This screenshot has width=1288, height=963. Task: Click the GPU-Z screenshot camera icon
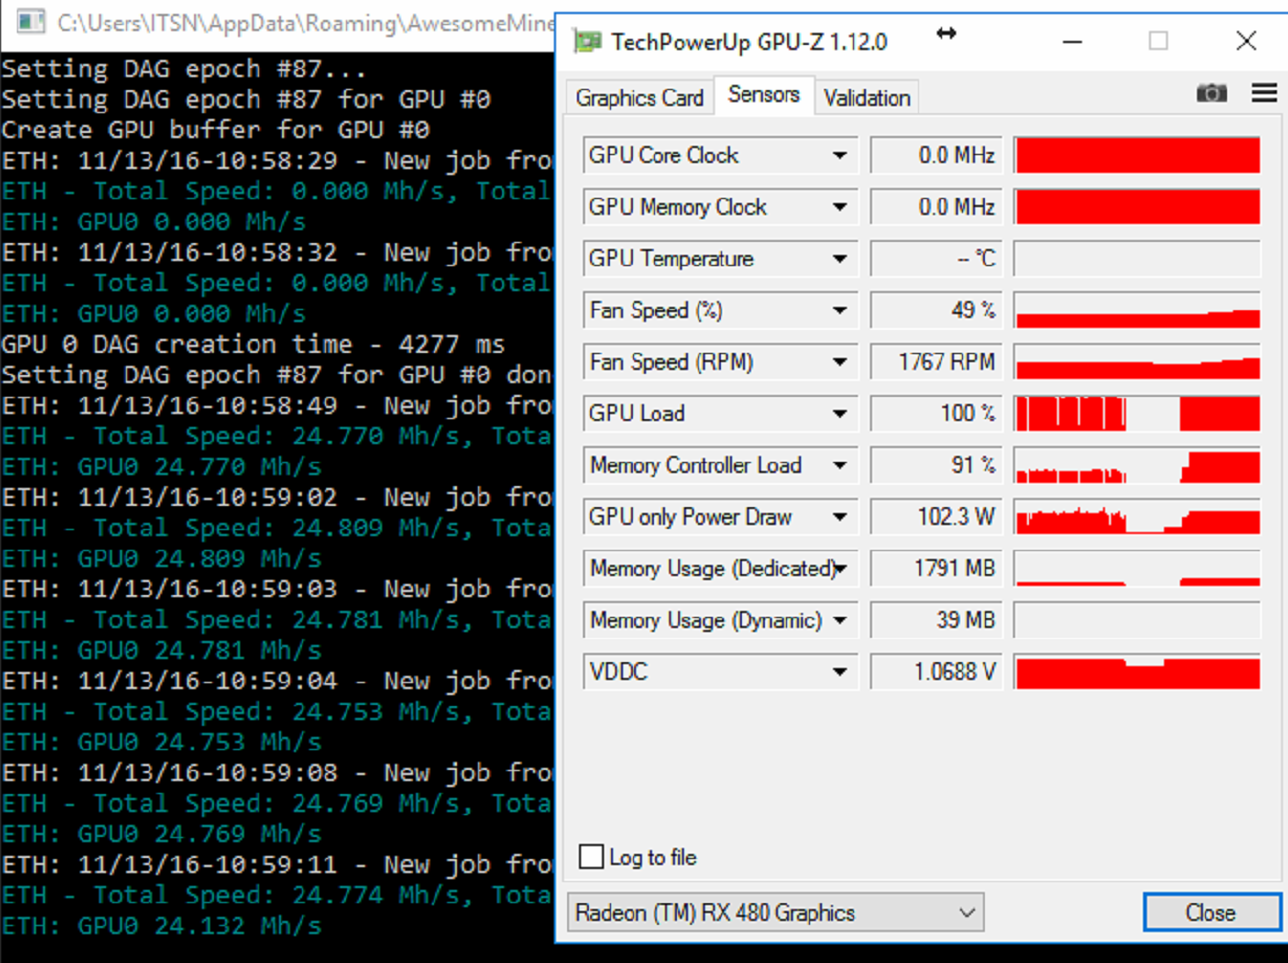1211,93
